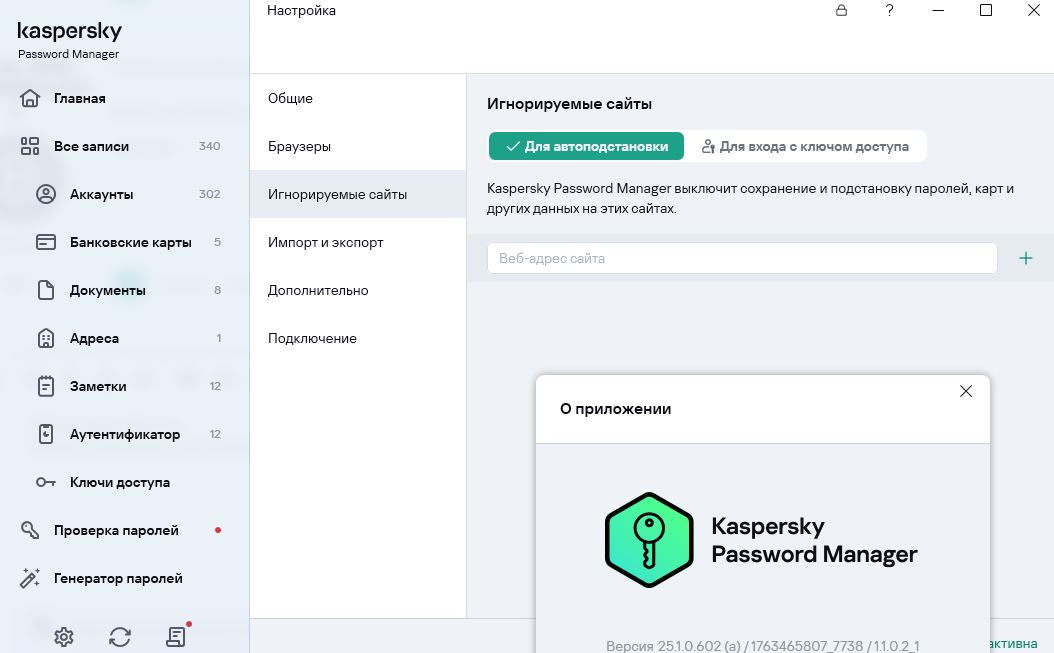The image size is (1054, 653).
Task: Open Банковские карты list
Action: [130, 242]
